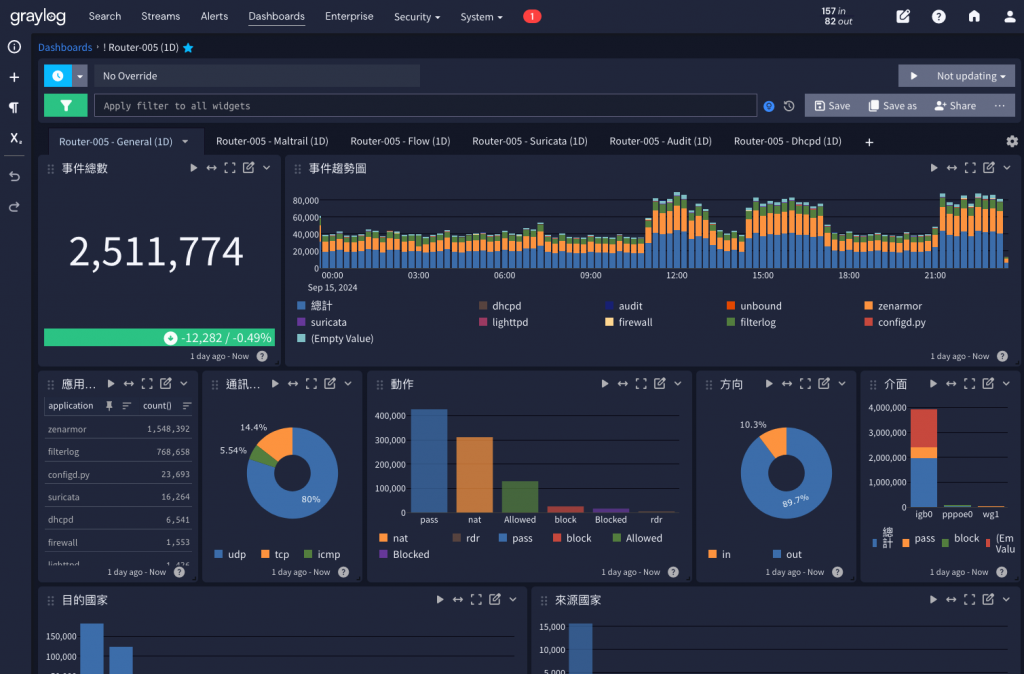Screen dimensions: 1024x674
Task: Open 事件總數 widget in fullscreen
Action: pyautogui.click(x=230, y=168)
